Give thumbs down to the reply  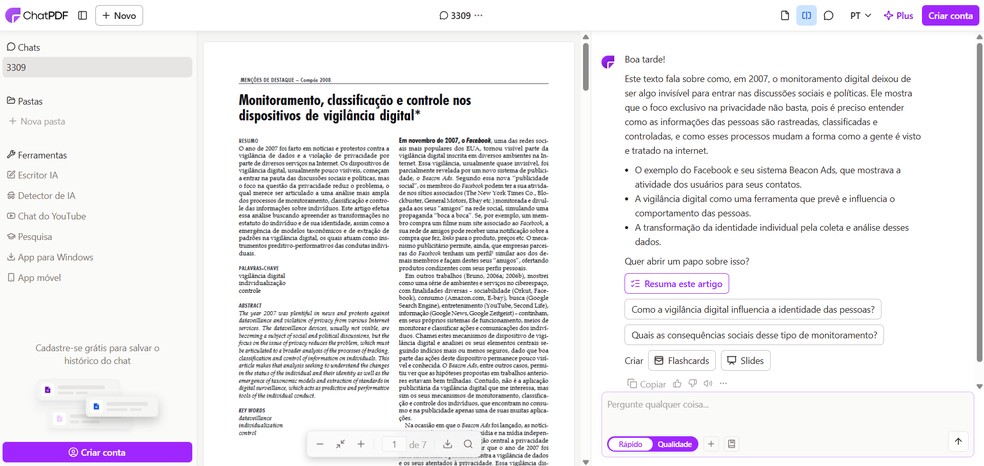693,383
